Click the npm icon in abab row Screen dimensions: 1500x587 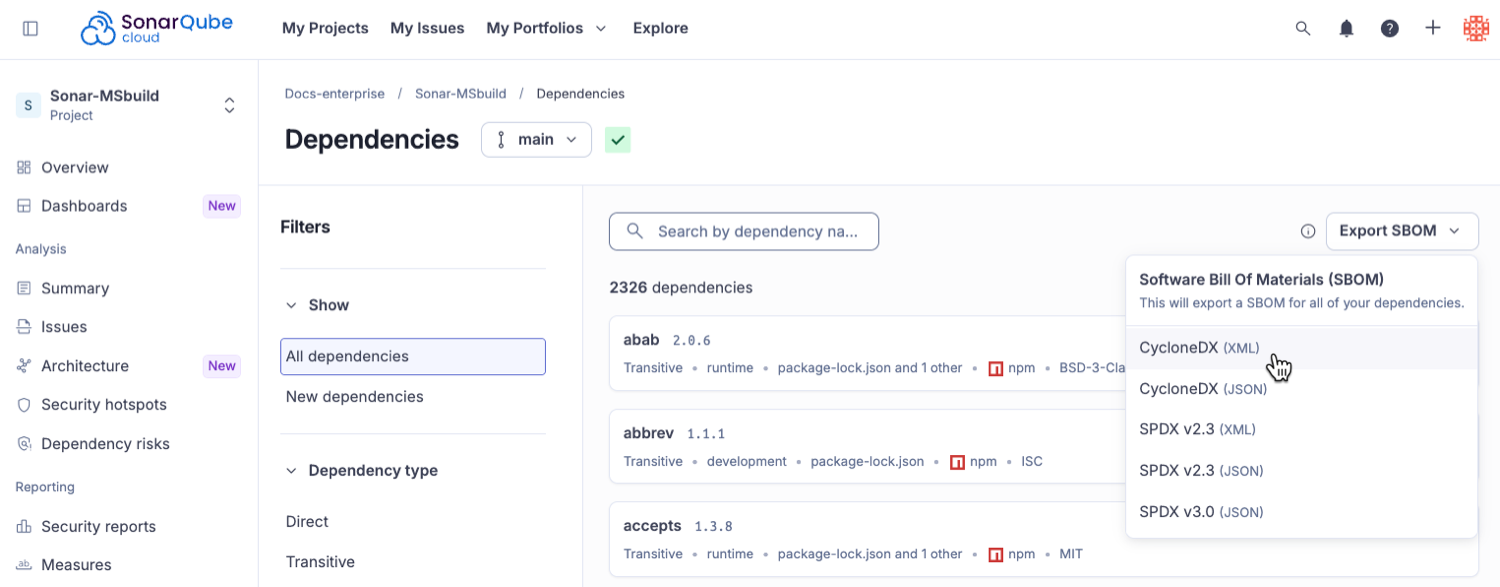(x=995, y=368)
